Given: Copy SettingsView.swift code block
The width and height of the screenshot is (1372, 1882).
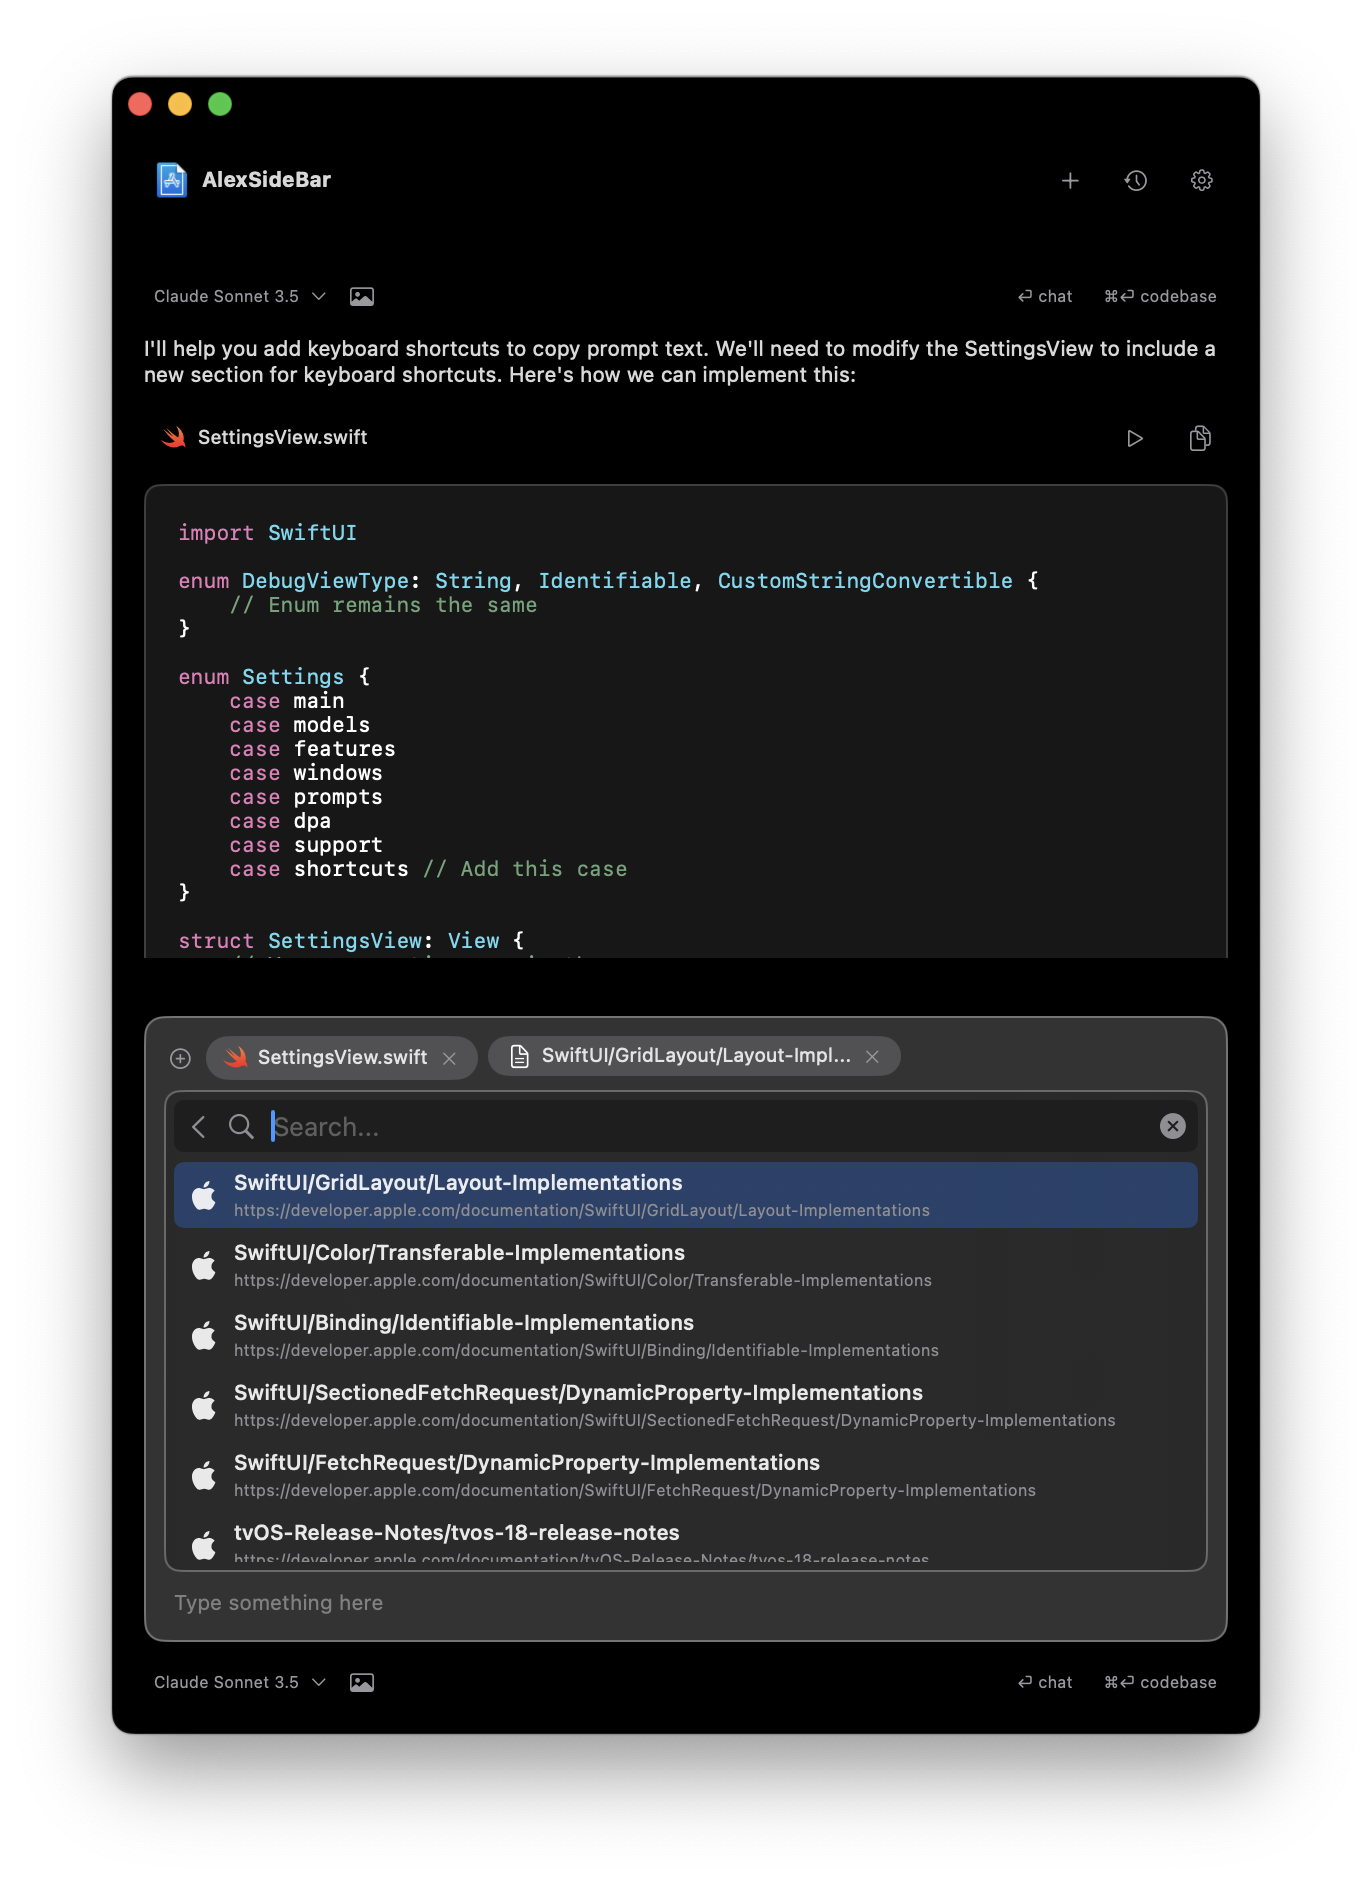Looking at the screenshot, I should pos(1200,438).
